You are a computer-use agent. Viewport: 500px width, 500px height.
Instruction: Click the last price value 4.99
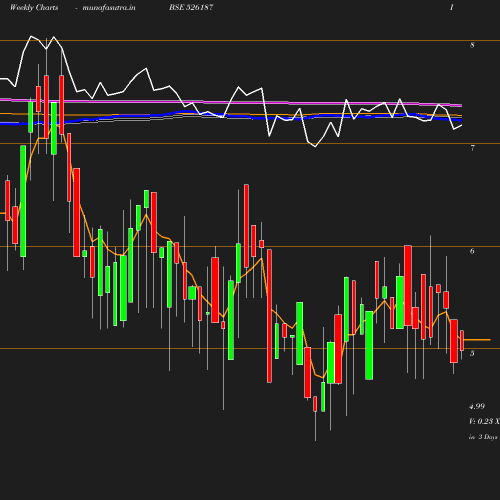(x=477, y=406)
